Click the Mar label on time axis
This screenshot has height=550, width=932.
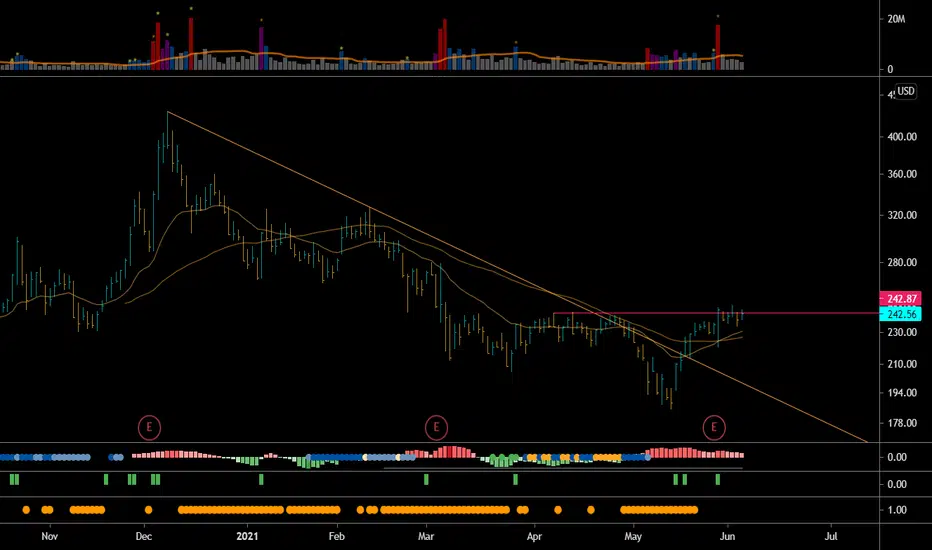(426, 536)
